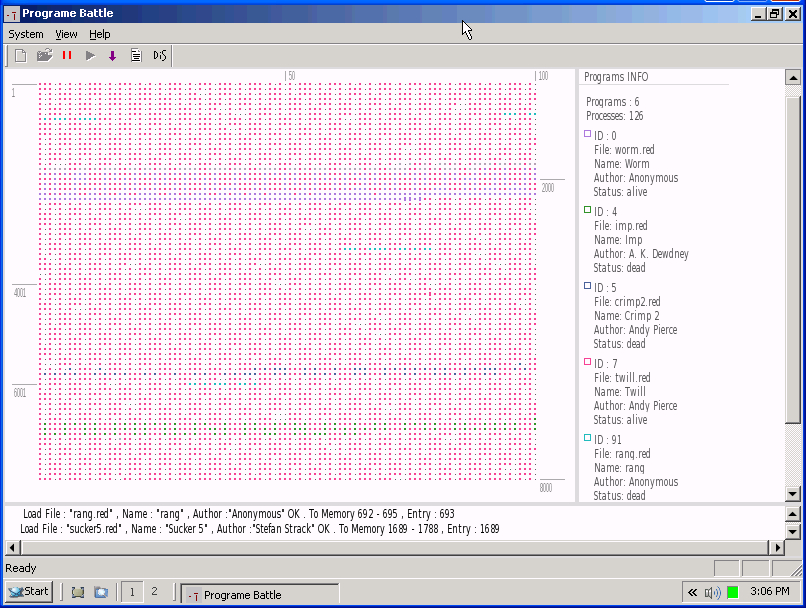
Task: Click the horizontal scrollbar thumb in log pane
Action: pos(394,548)
